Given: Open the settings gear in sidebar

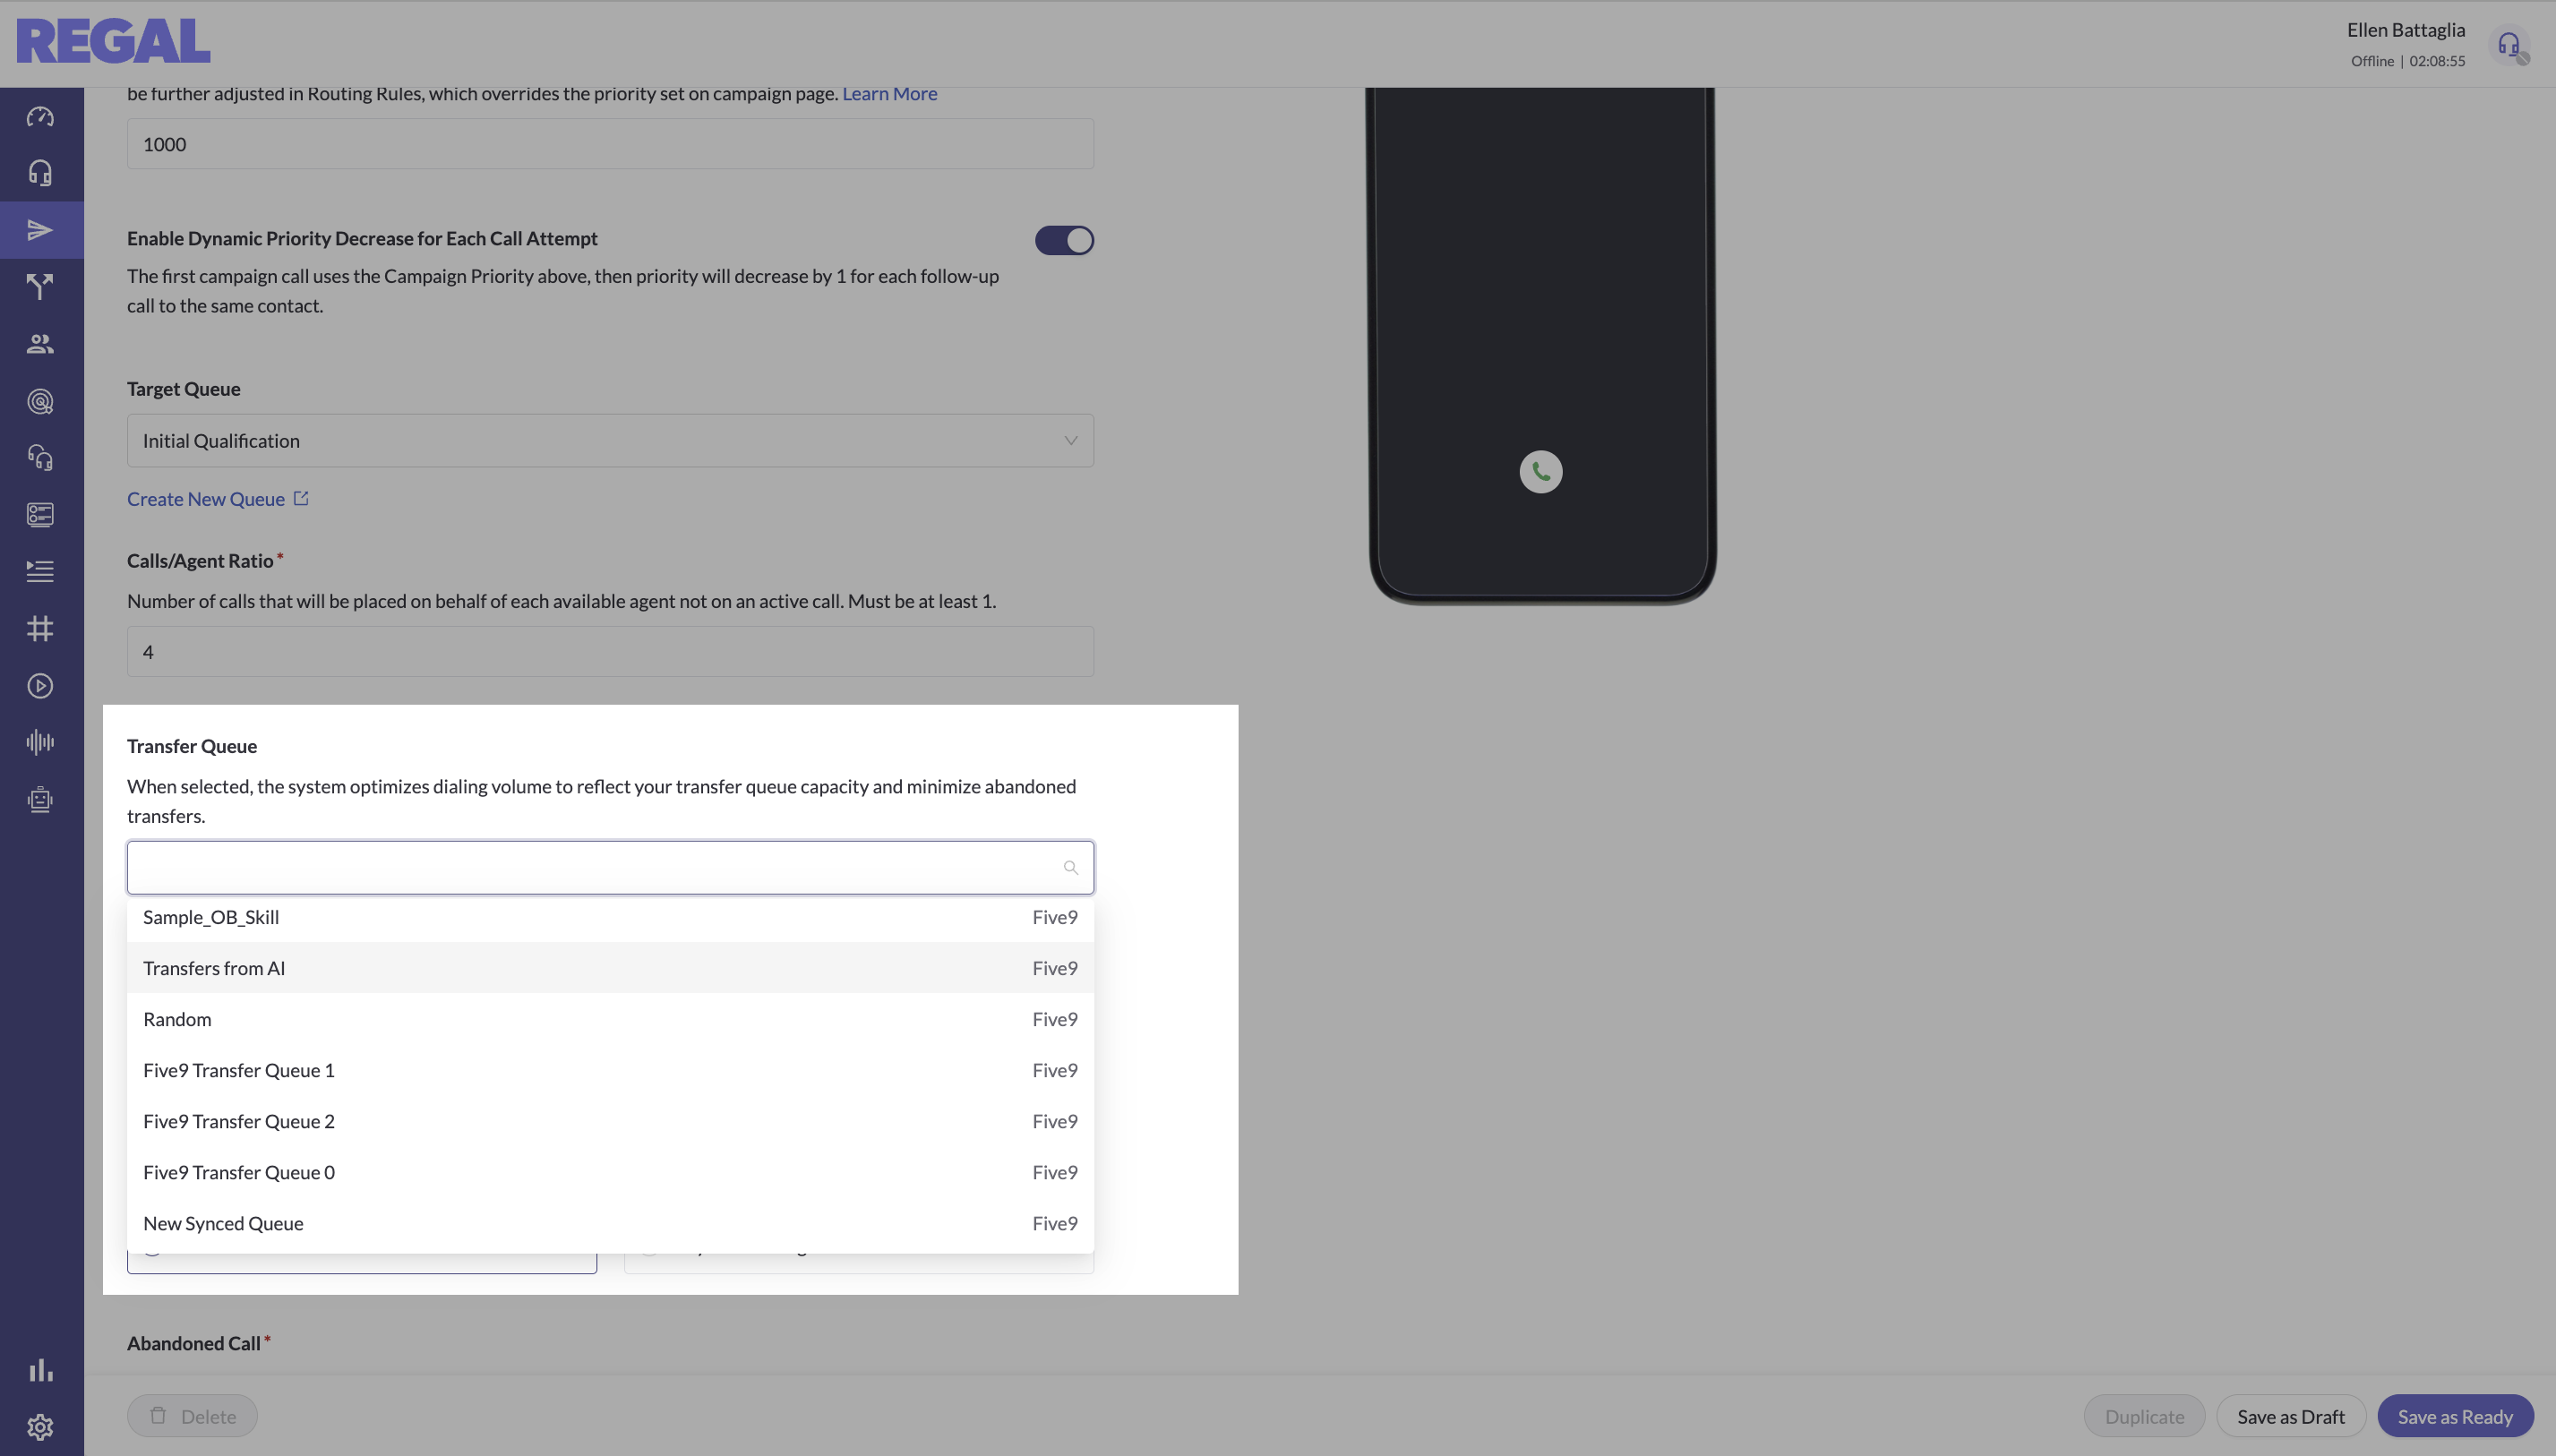Looking at the screenshot, I should click(x=40, y=1427).
